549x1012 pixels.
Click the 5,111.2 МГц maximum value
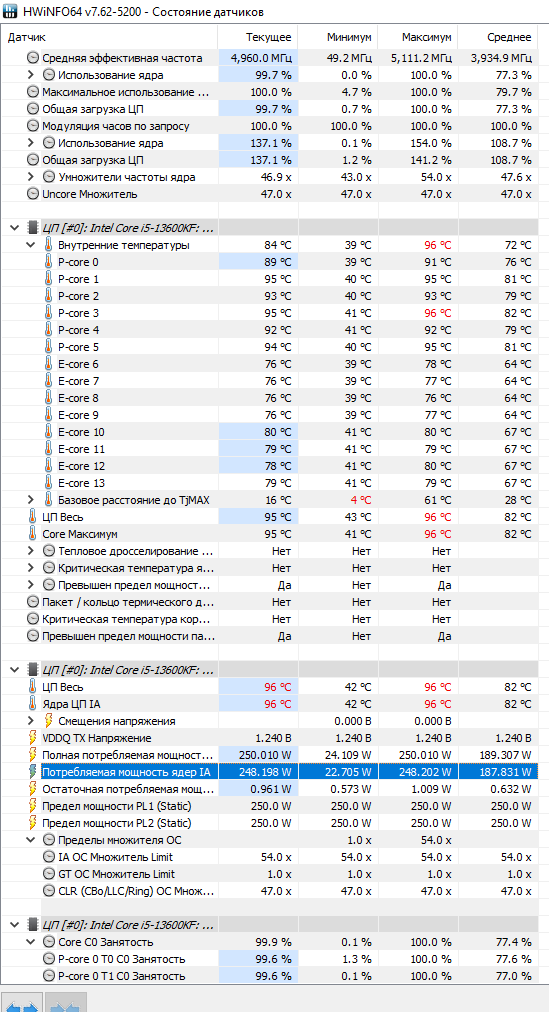[x=421, y=58]
